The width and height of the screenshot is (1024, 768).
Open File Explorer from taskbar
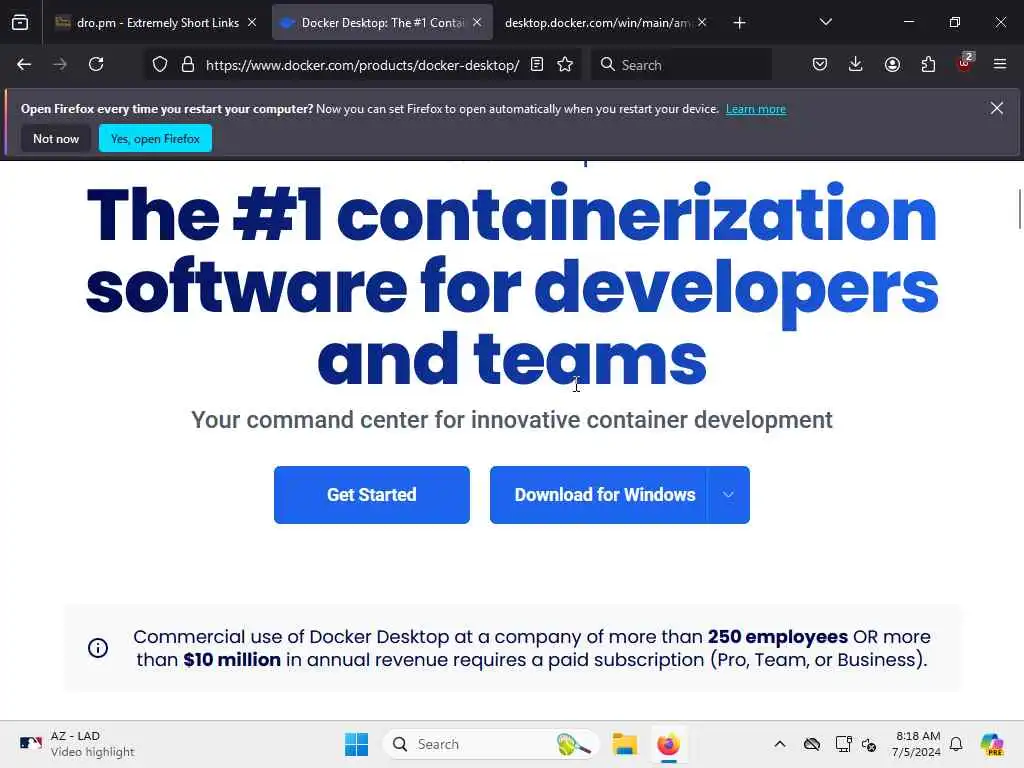click(624, 744)
